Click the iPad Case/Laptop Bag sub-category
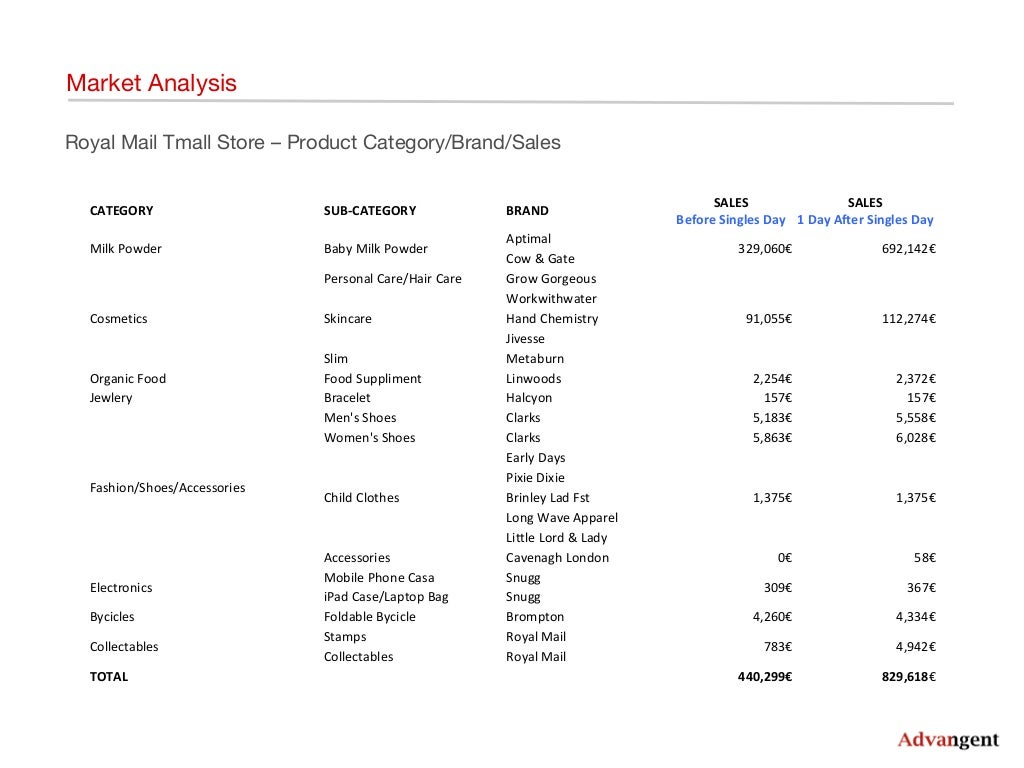The height and width of the screenshot is (768, 1024). point(386,597)
